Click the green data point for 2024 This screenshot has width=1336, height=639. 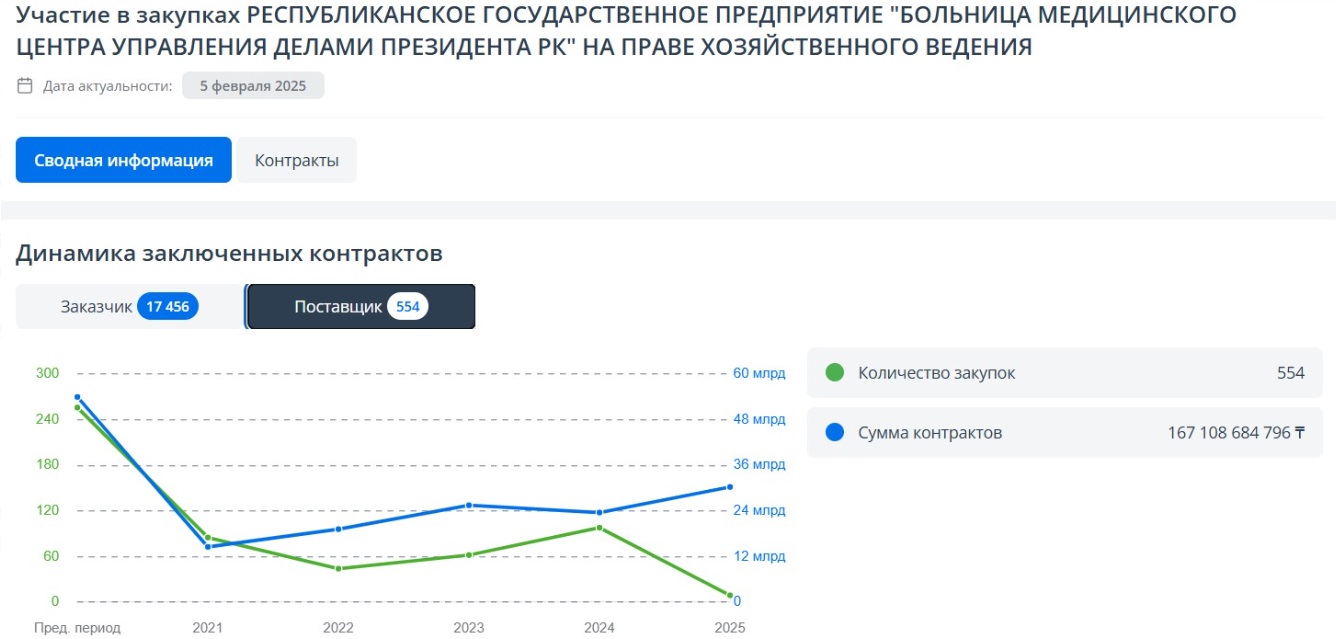tap(599, 527)
